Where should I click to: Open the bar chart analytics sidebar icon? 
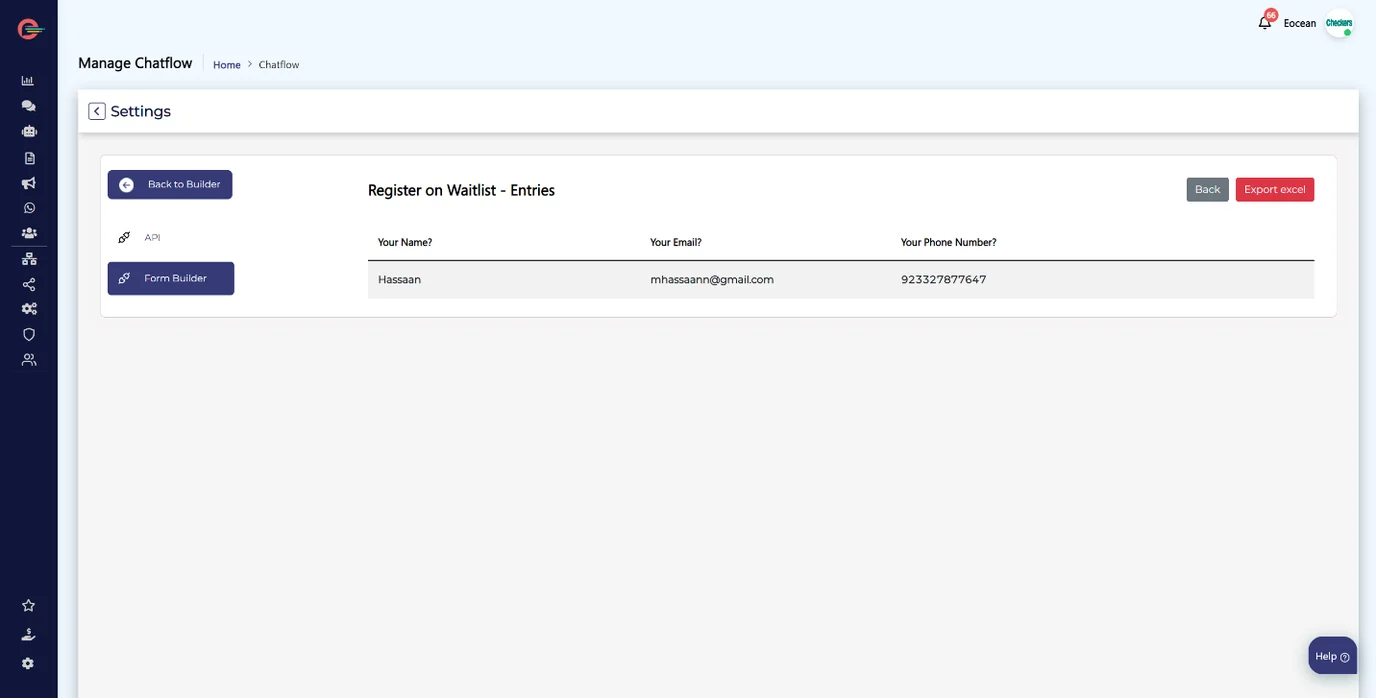(x=28, y=80)
